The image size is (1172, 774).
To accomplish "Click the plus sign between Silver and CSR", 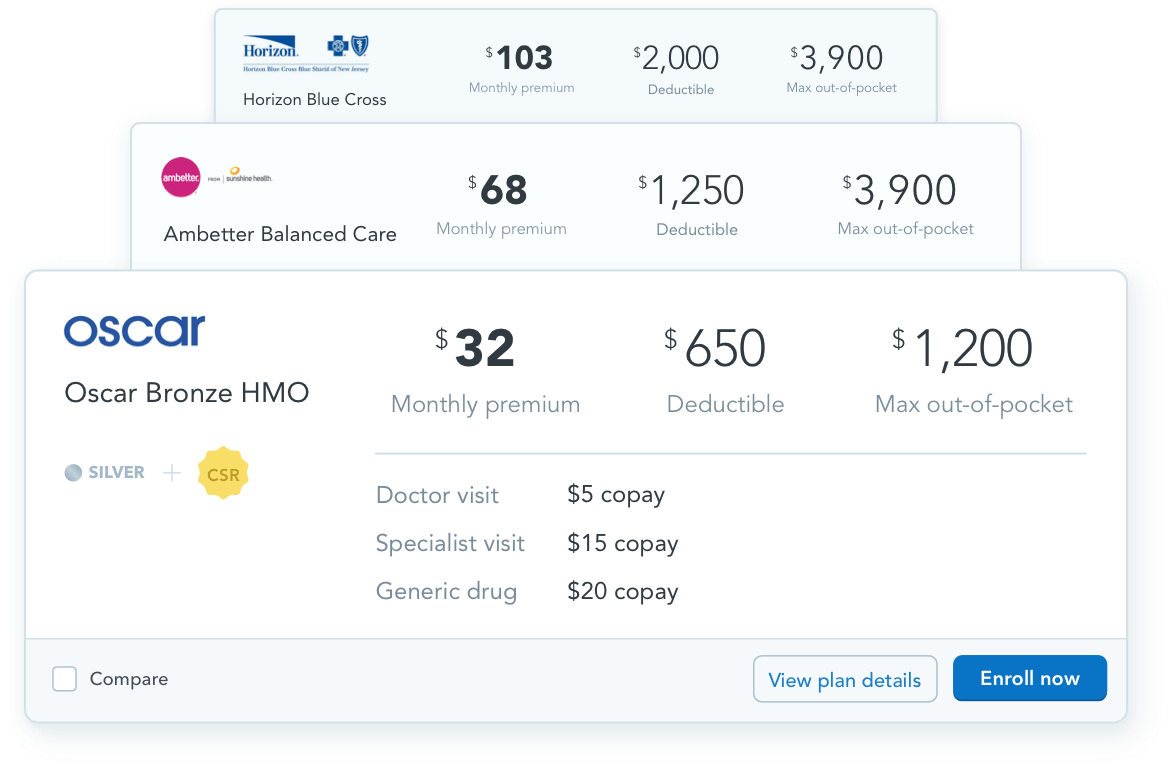I will point(171,472).
